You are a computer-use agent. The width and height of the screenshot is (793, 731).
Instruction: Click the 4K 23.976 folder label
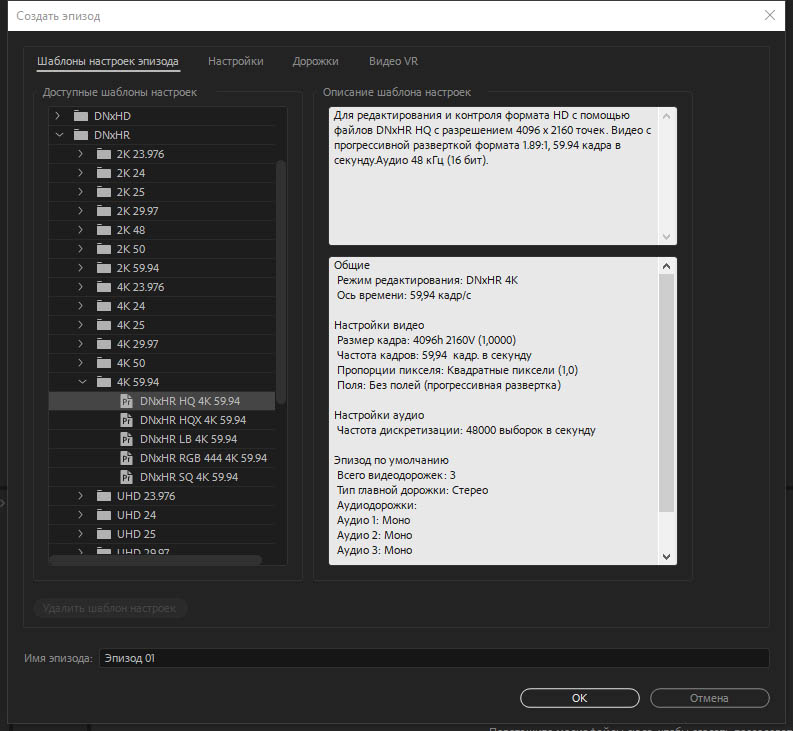(141, 287)
